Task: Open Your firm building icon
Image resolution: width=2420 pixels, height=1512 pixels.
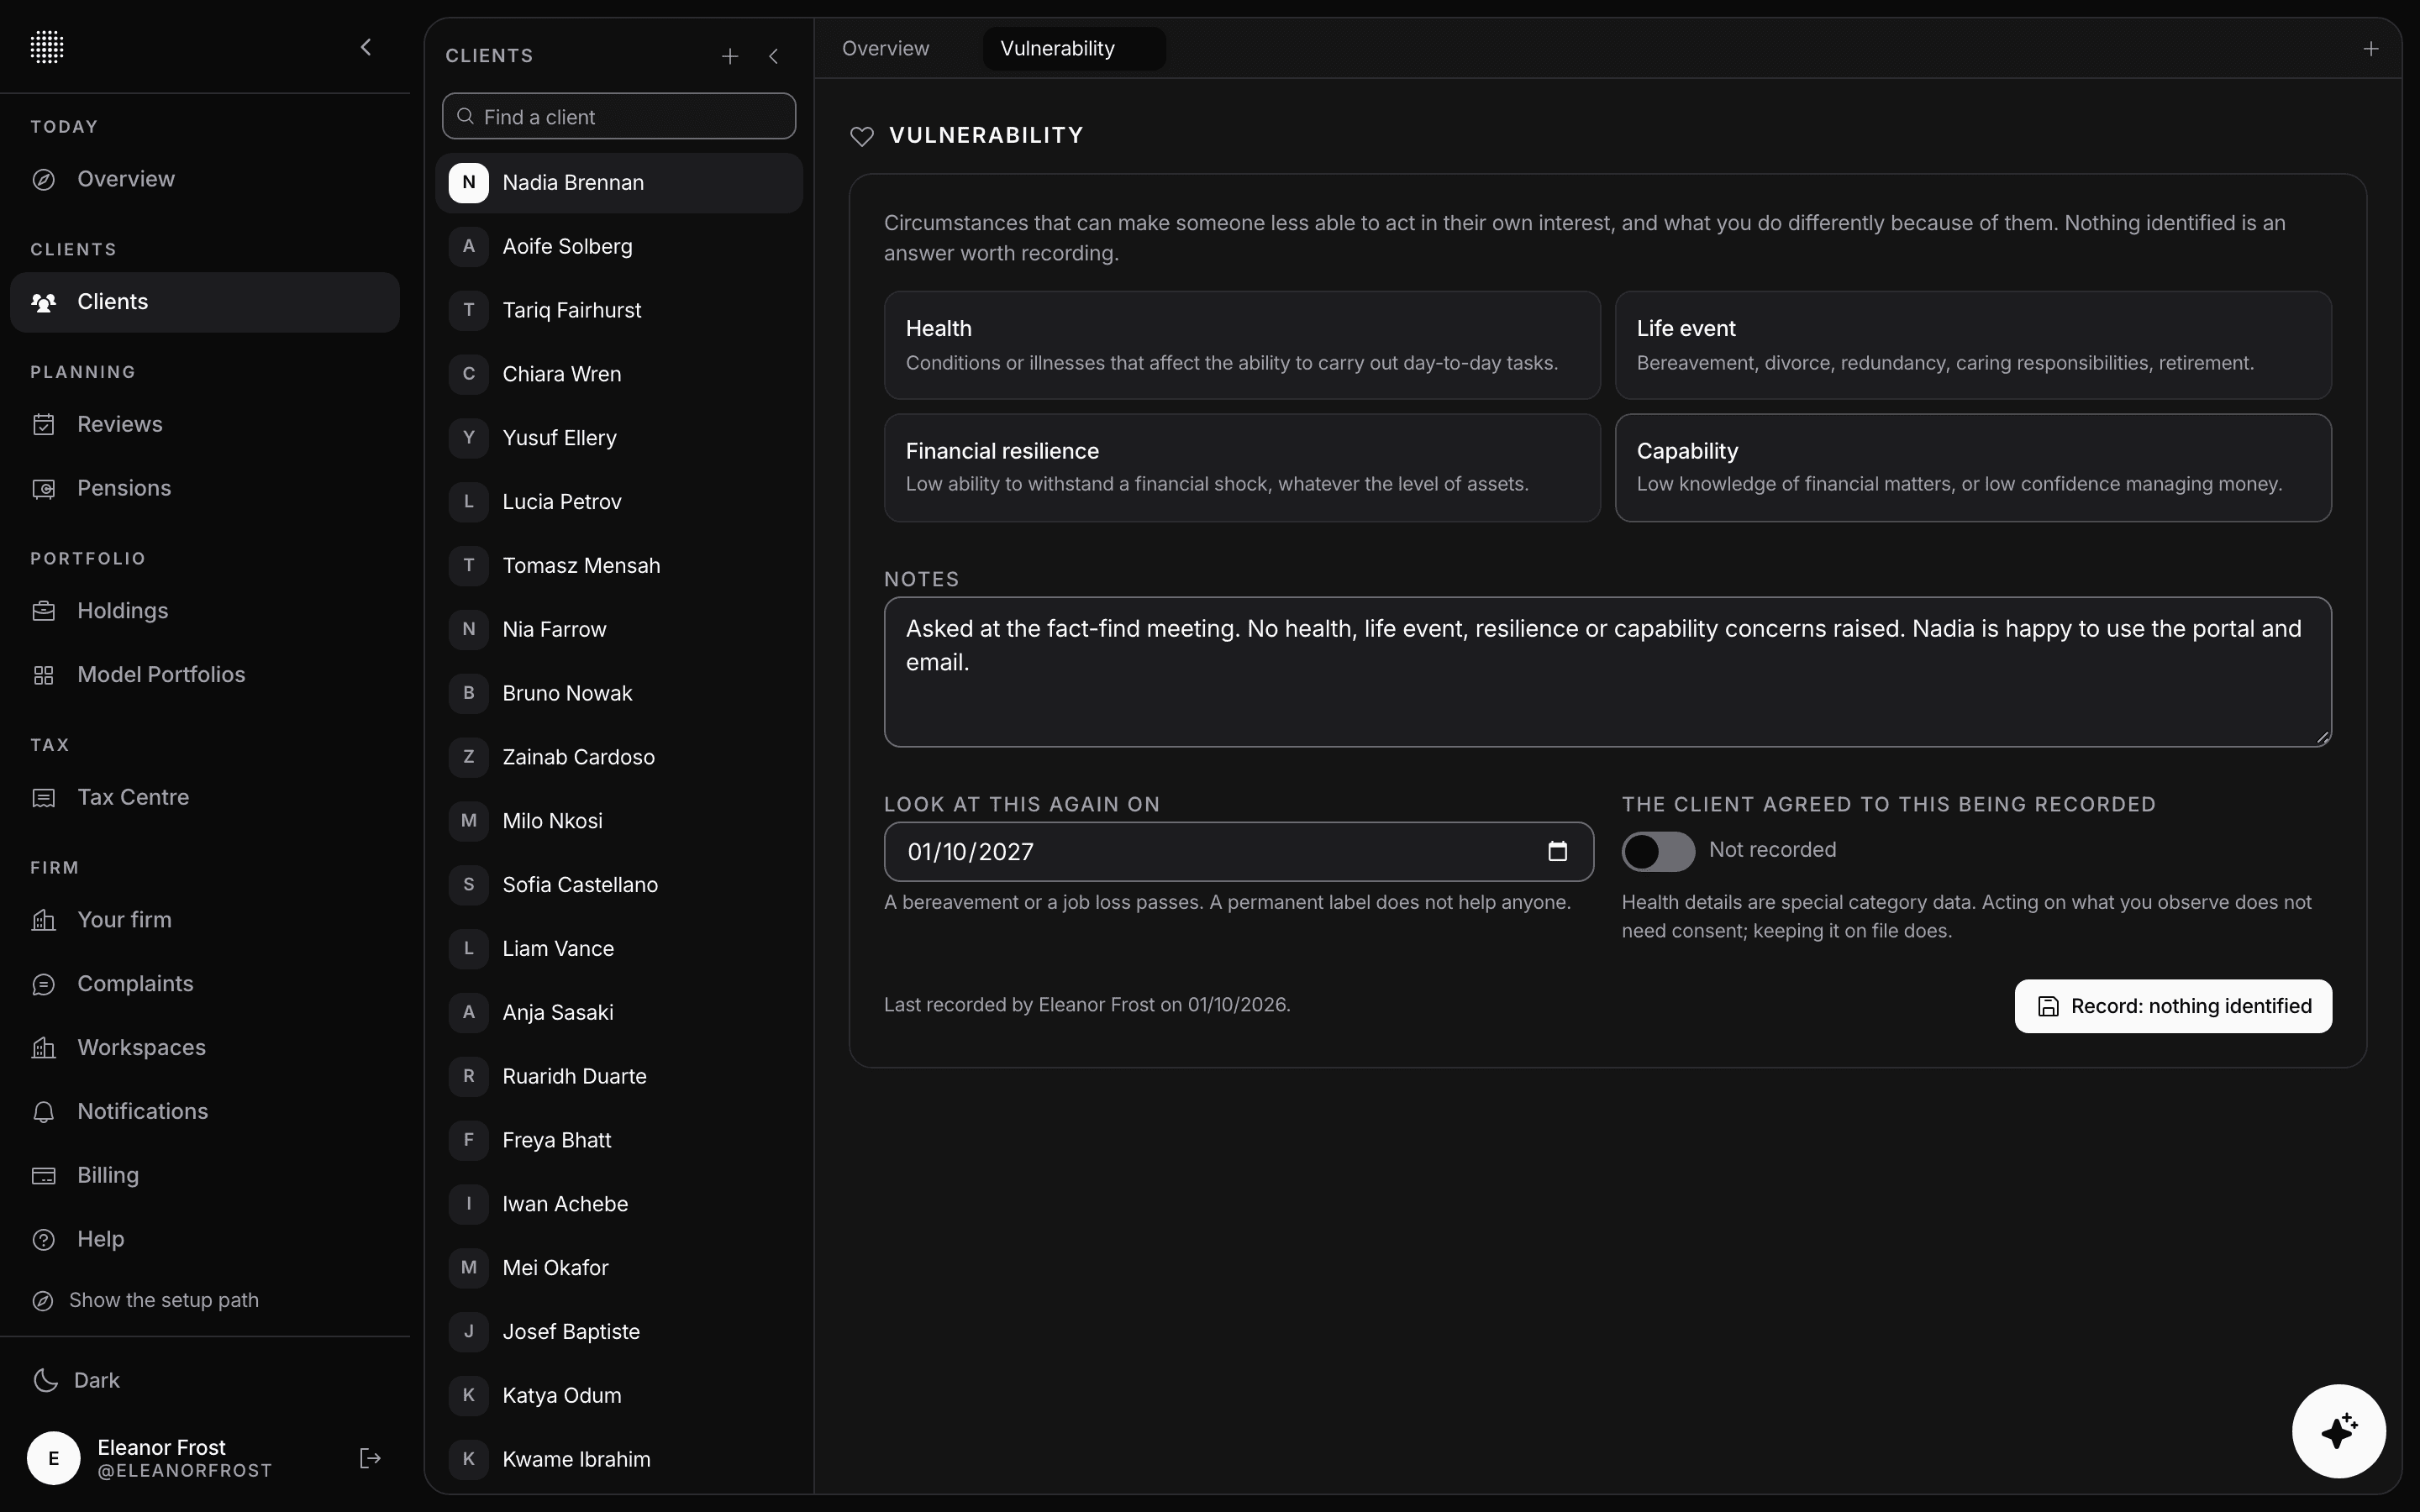Action: tap(43, 920)
